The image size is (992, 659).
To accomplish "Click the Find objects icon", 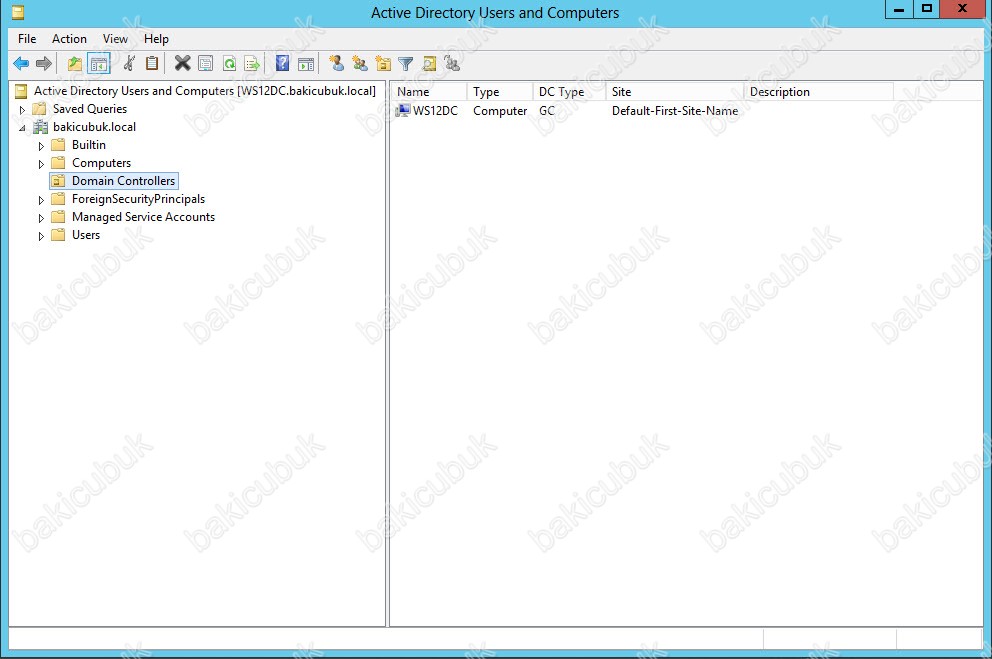I will [x=429, y=63].
